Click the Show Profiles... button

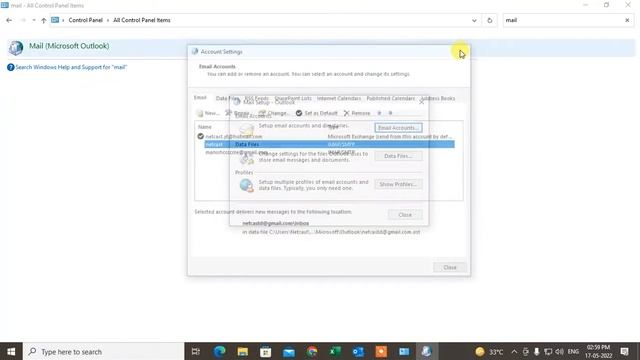pyautogui.click(x=398, y=184)
